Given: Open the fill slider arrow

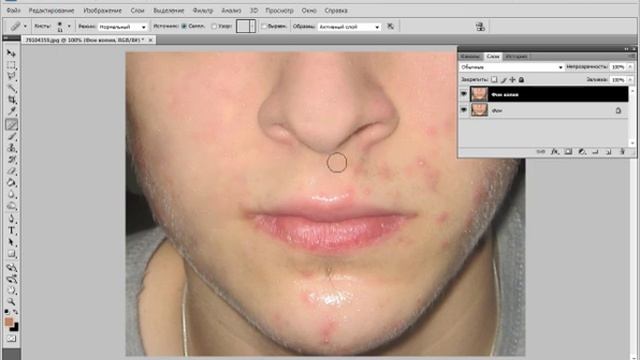Looking at the screenshot, I should click(x=630, y=80).
